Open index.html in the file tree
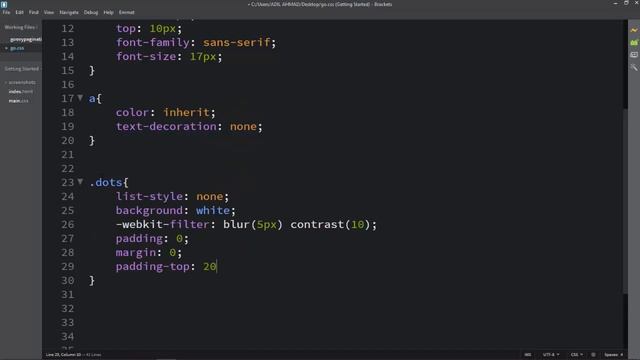The height and width of the screenshot is (360, 640). point(20,91)
